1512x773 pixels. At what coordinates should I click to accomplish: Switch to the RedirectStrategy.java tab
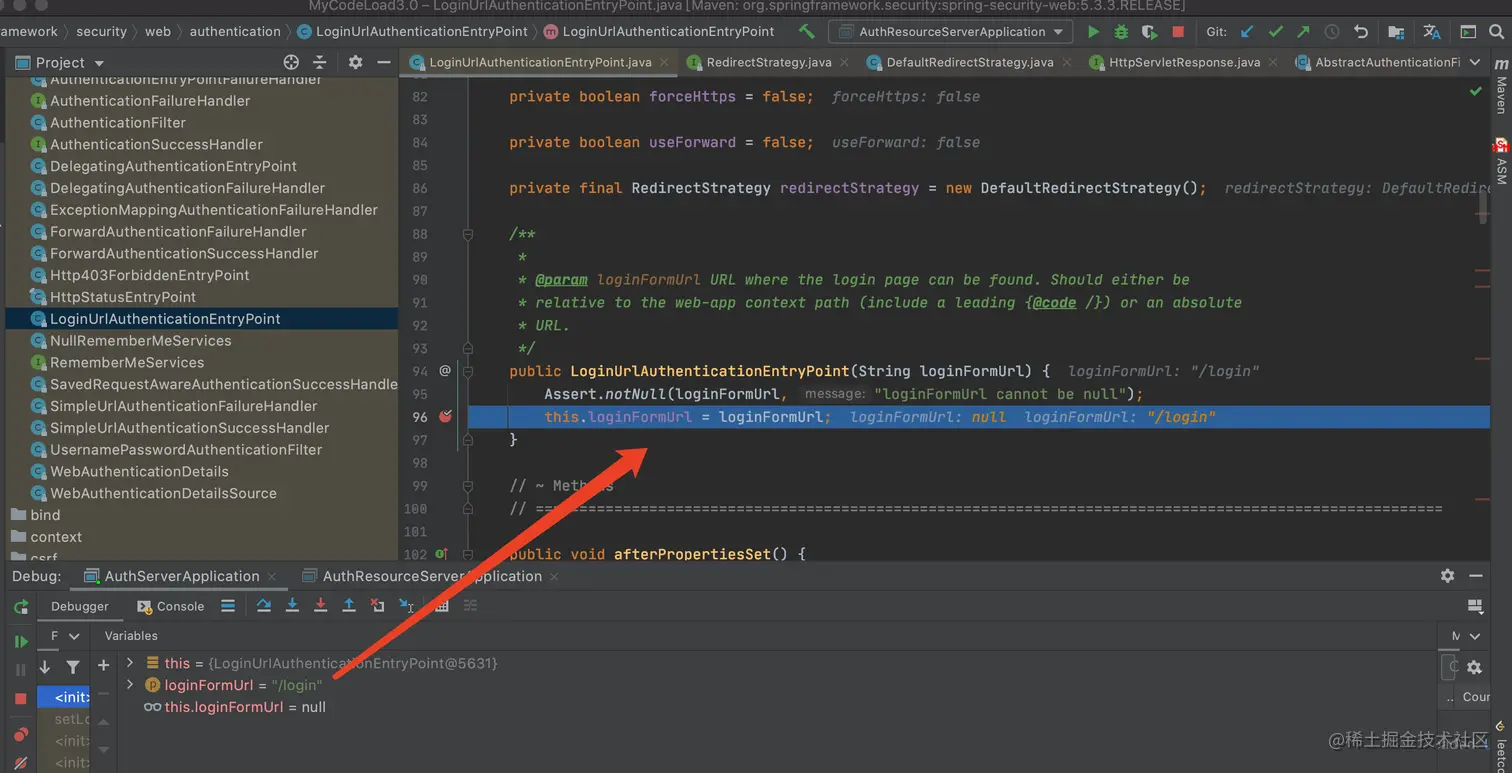[768, 62]
